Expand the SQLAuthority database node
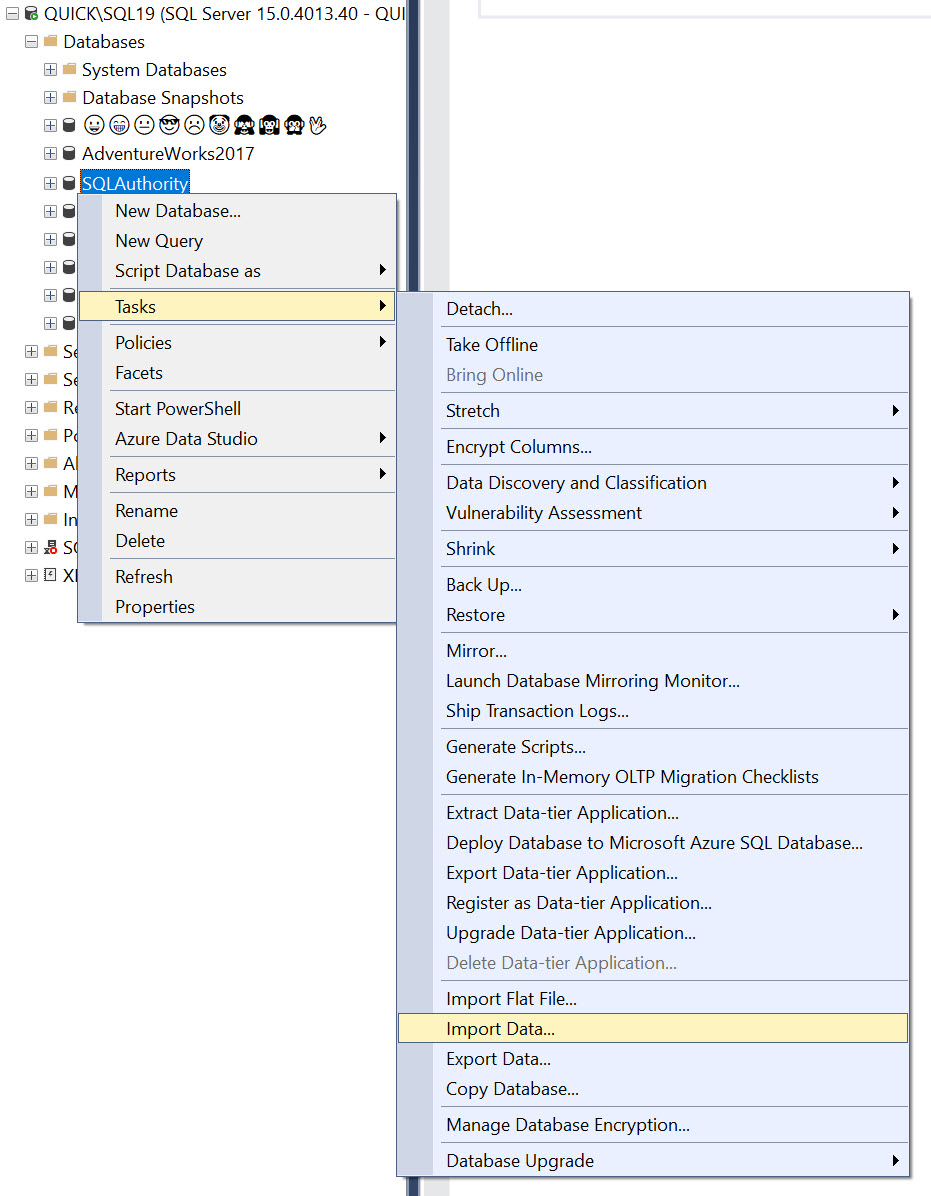The width and height of the screenshot is (931, 1196). 50,183
